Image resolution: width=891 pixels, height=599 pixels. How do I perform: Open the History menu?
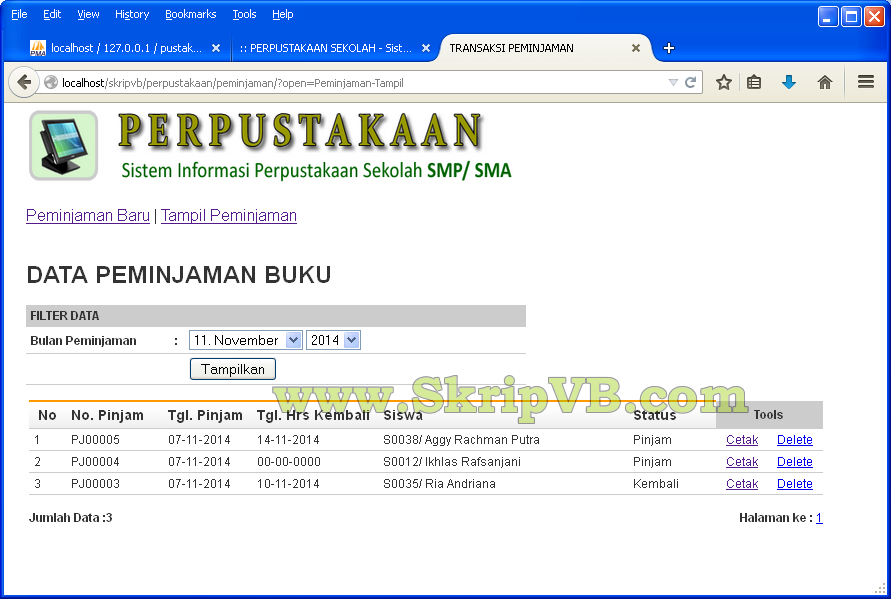132,14
